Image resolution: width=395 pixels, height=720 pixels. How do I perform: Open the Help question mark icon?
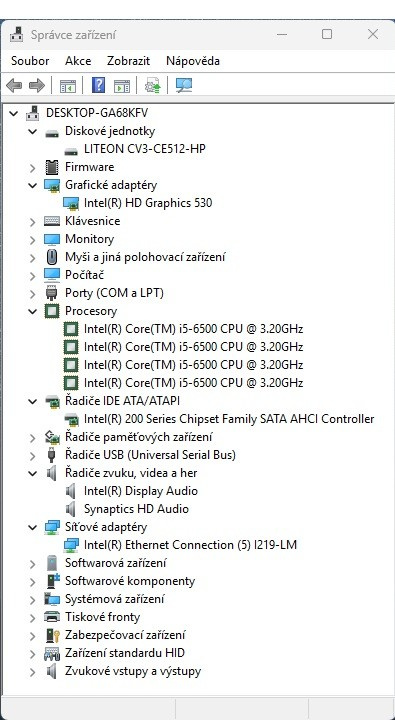tap(98, 85)
